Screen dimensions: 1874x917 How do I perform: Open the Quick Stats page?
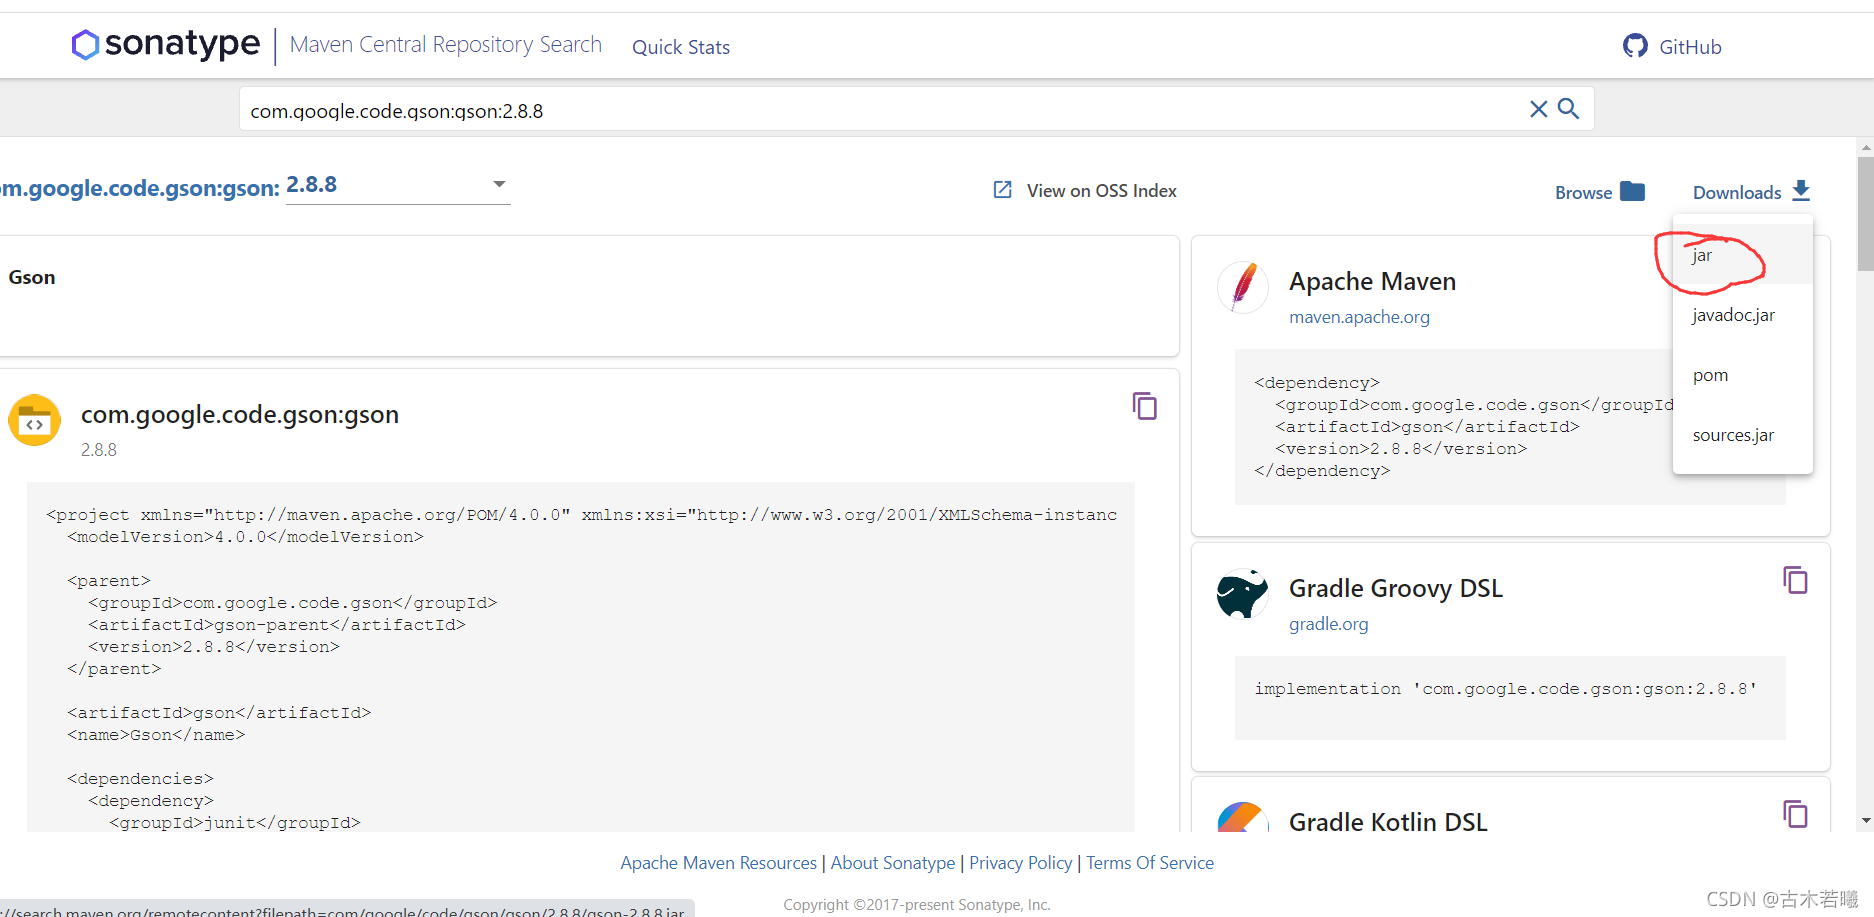681,46
